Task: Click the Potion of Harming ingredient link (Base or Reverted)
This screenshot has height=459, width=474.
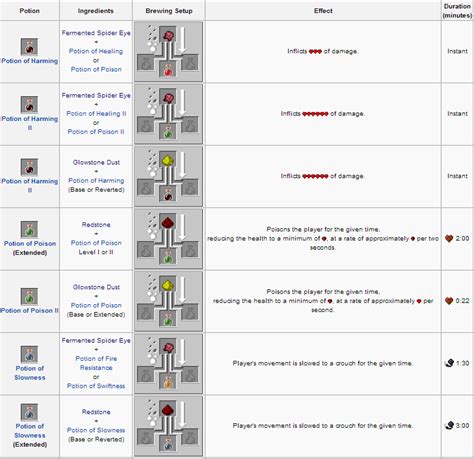Action: 96,181
